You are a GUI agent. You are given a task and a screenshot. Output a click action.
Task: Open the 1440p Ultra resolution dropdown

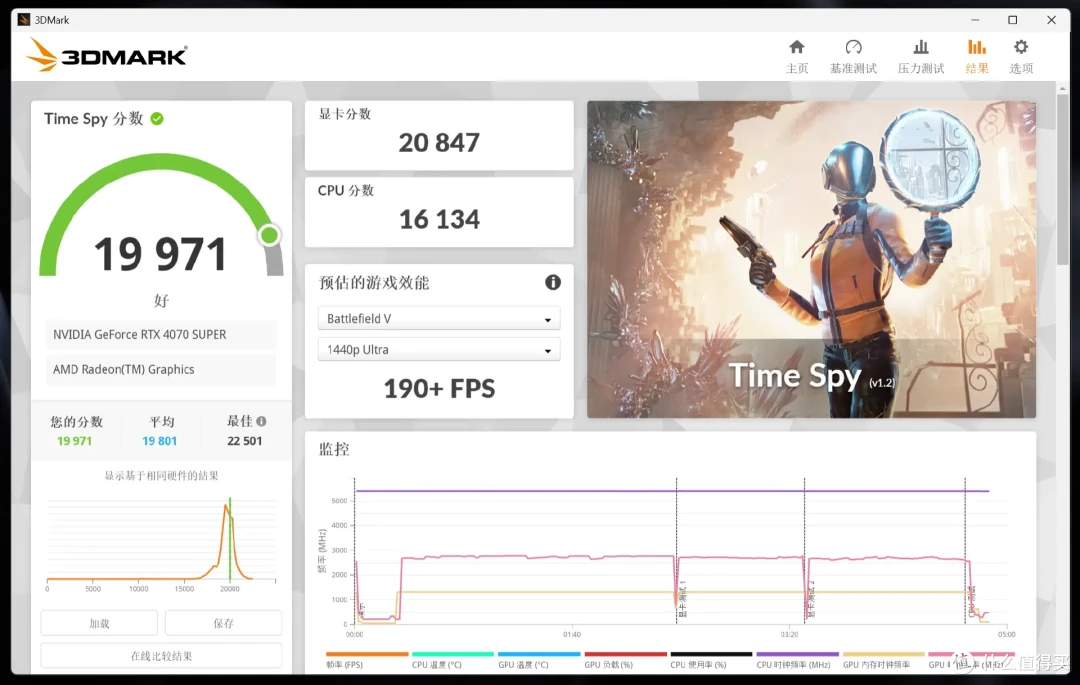(x=439, y=350)
